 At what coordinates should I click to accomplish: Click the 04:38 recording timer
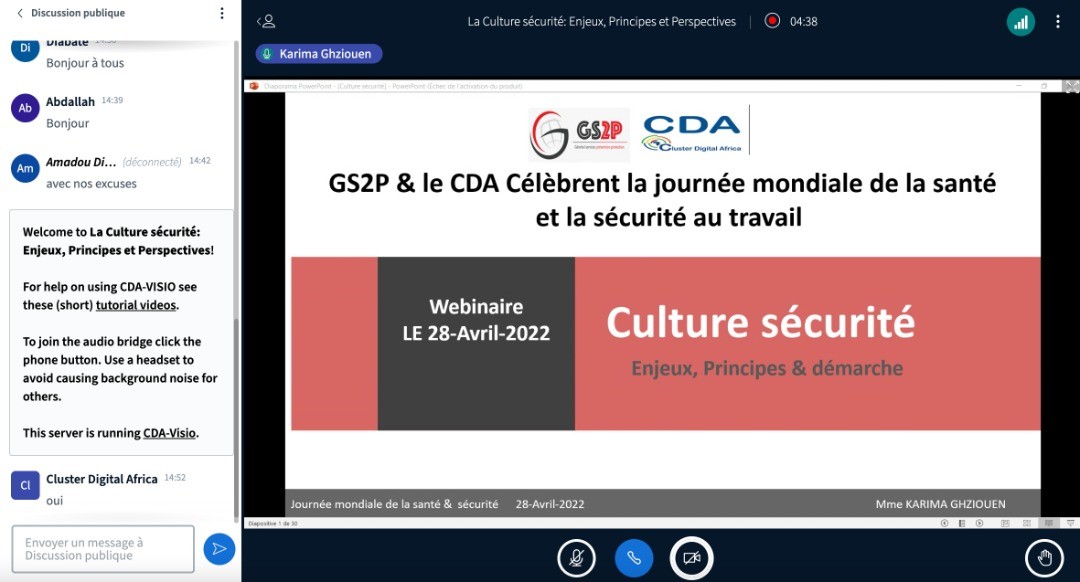[803, 21]
